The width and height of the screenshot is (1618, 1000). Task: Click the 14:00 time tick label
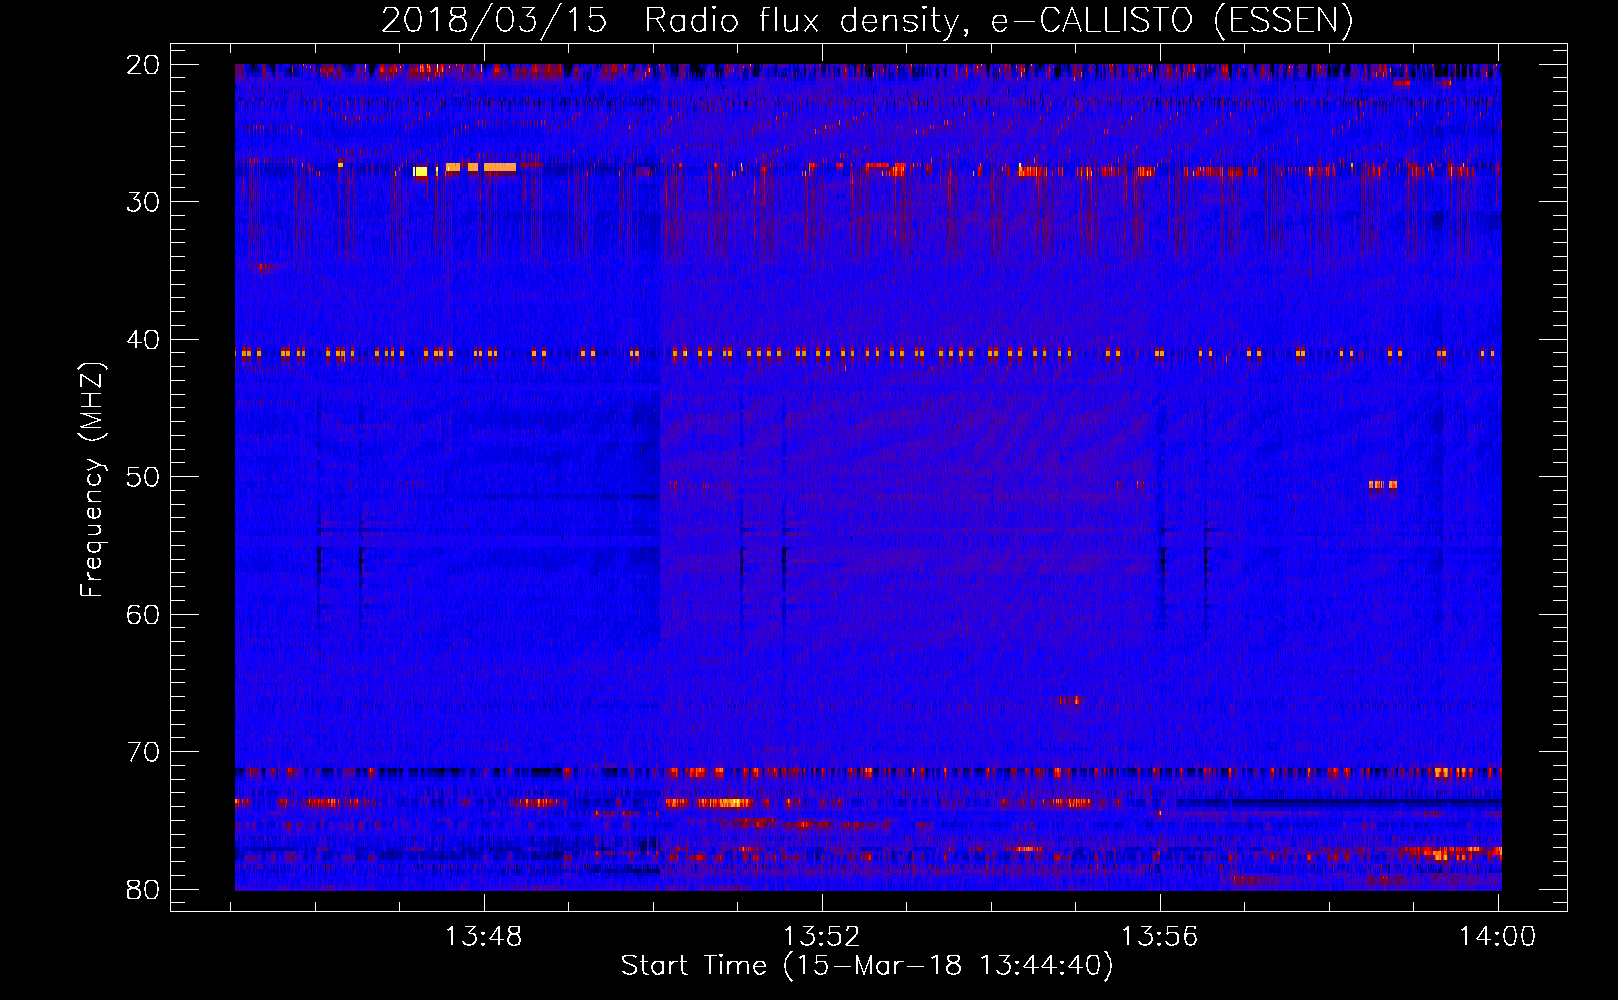1497,937
